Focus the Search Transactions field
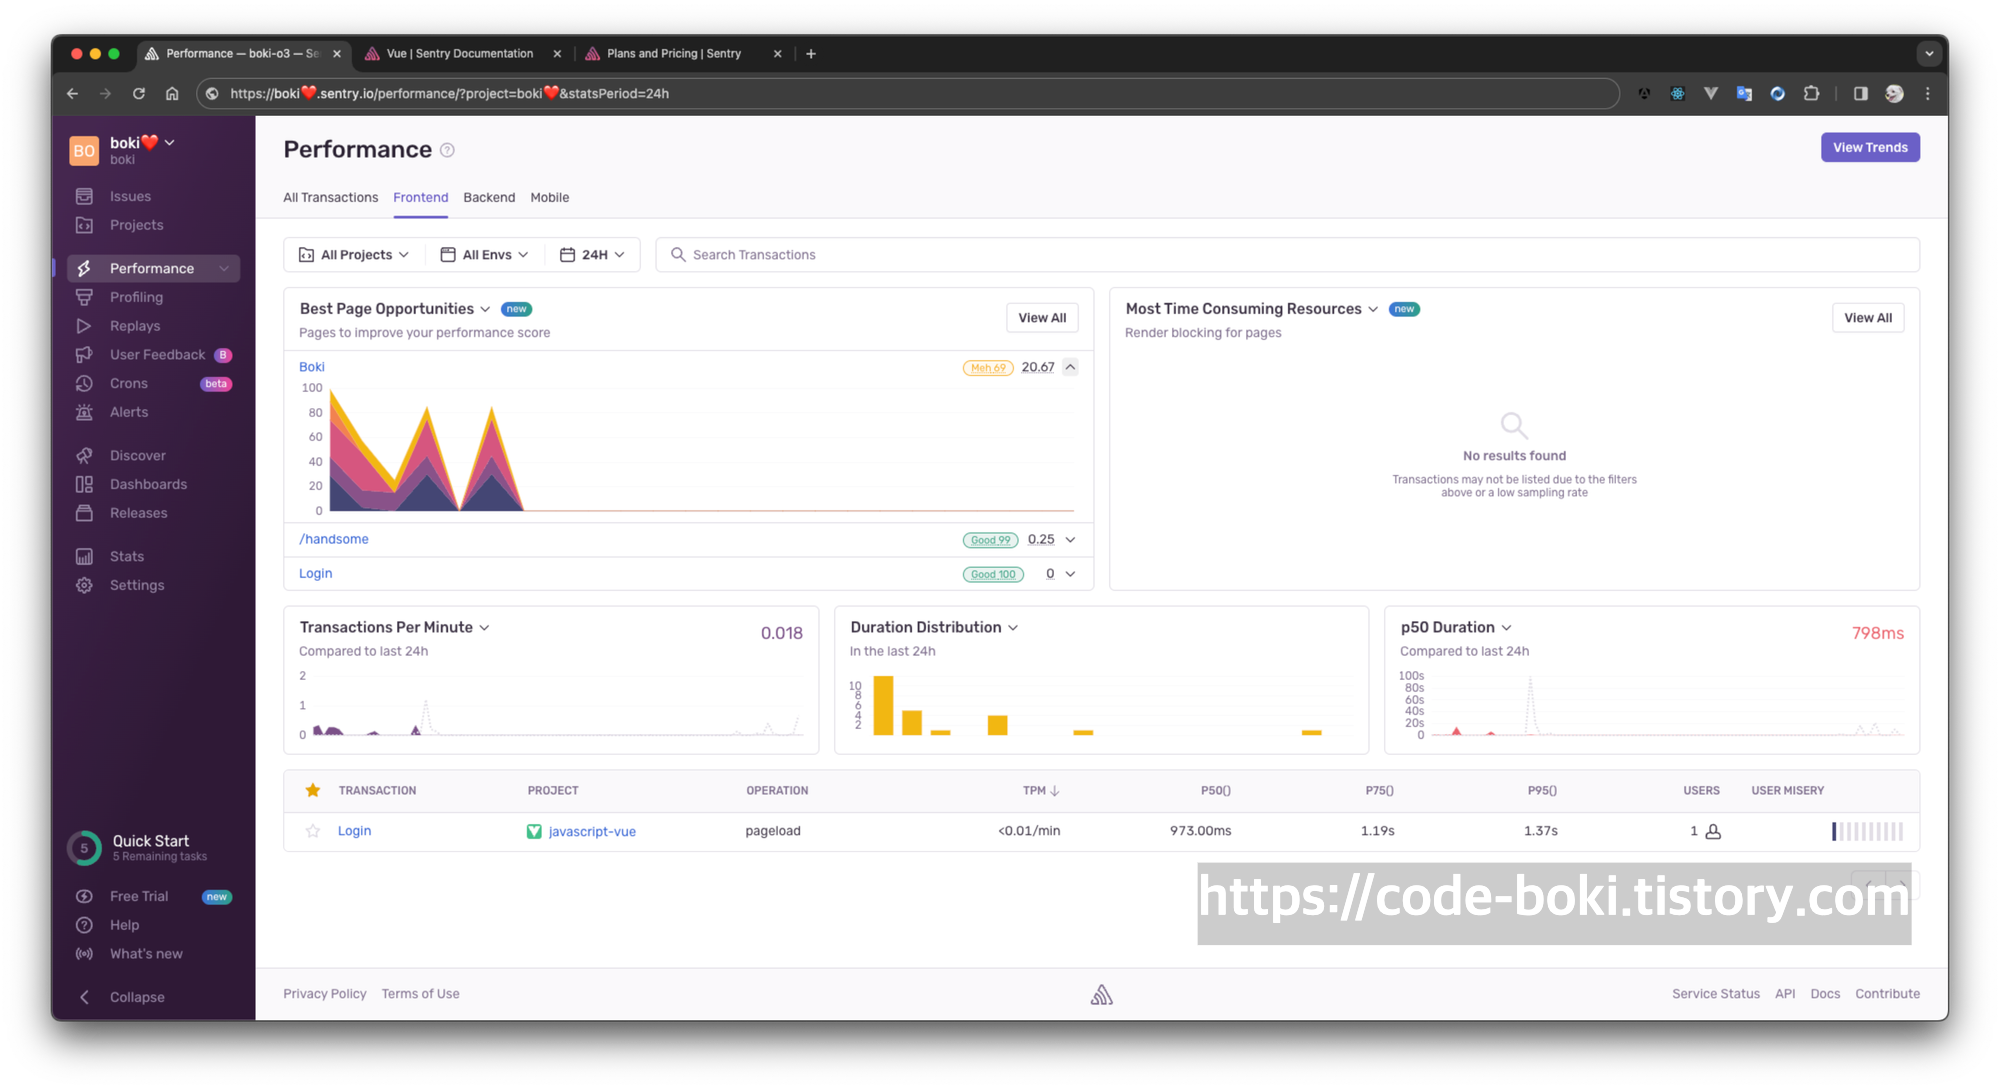Image resolution: width=2000 pixels, height=1089 pixels. (x=1290, y=255)
